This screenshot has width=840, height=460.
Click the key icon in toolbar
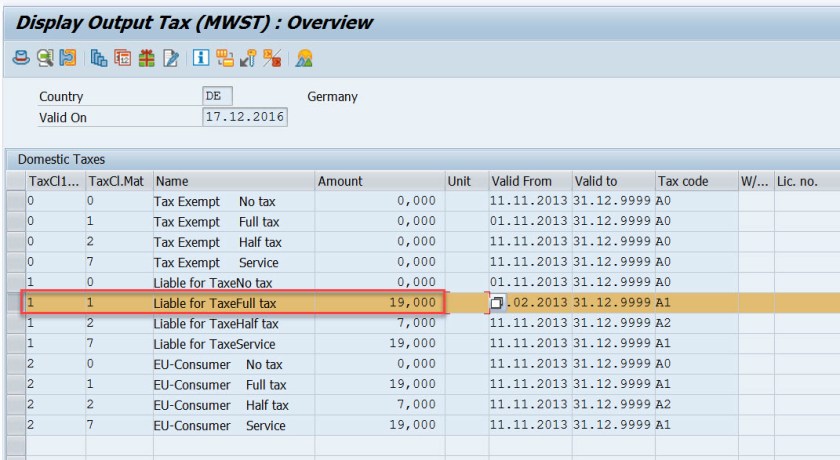click(x=247, y=59)
